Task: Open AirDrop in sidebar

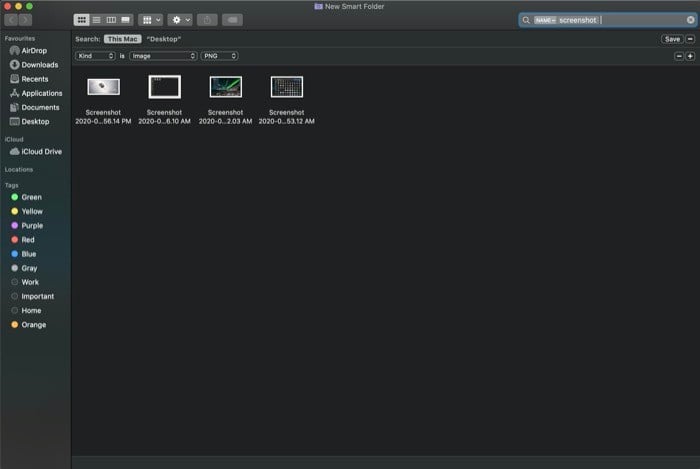Action: (x=35, y=50)
